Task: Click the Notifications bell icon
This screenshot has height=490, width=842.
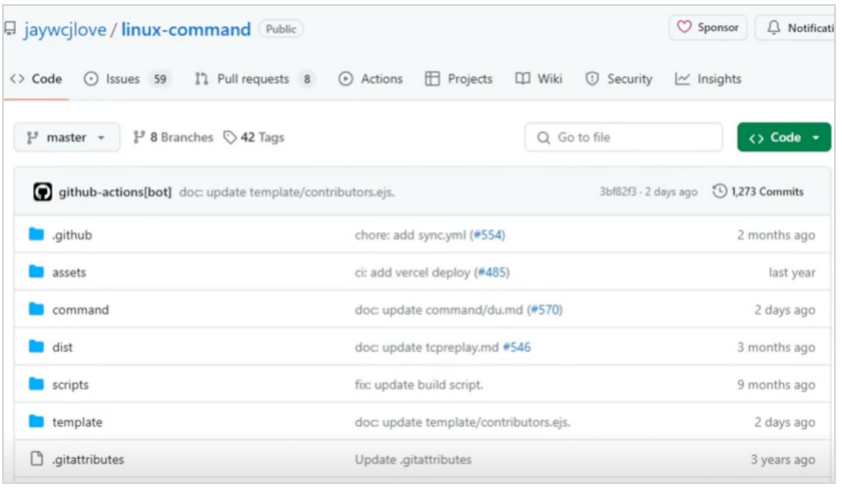Action: 773,27
